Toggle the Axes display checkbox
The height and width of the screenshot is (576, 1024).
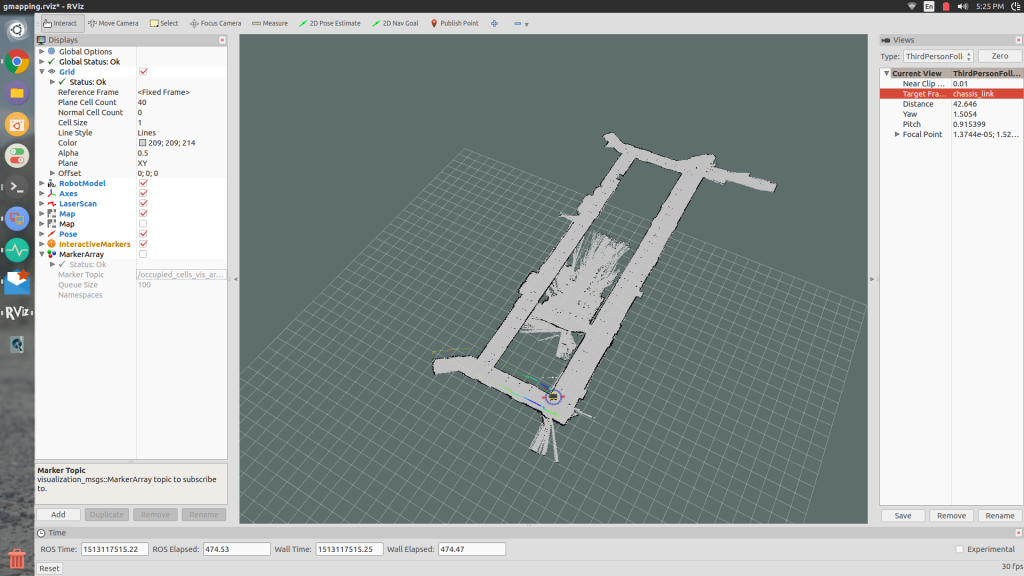click(143, 193)
